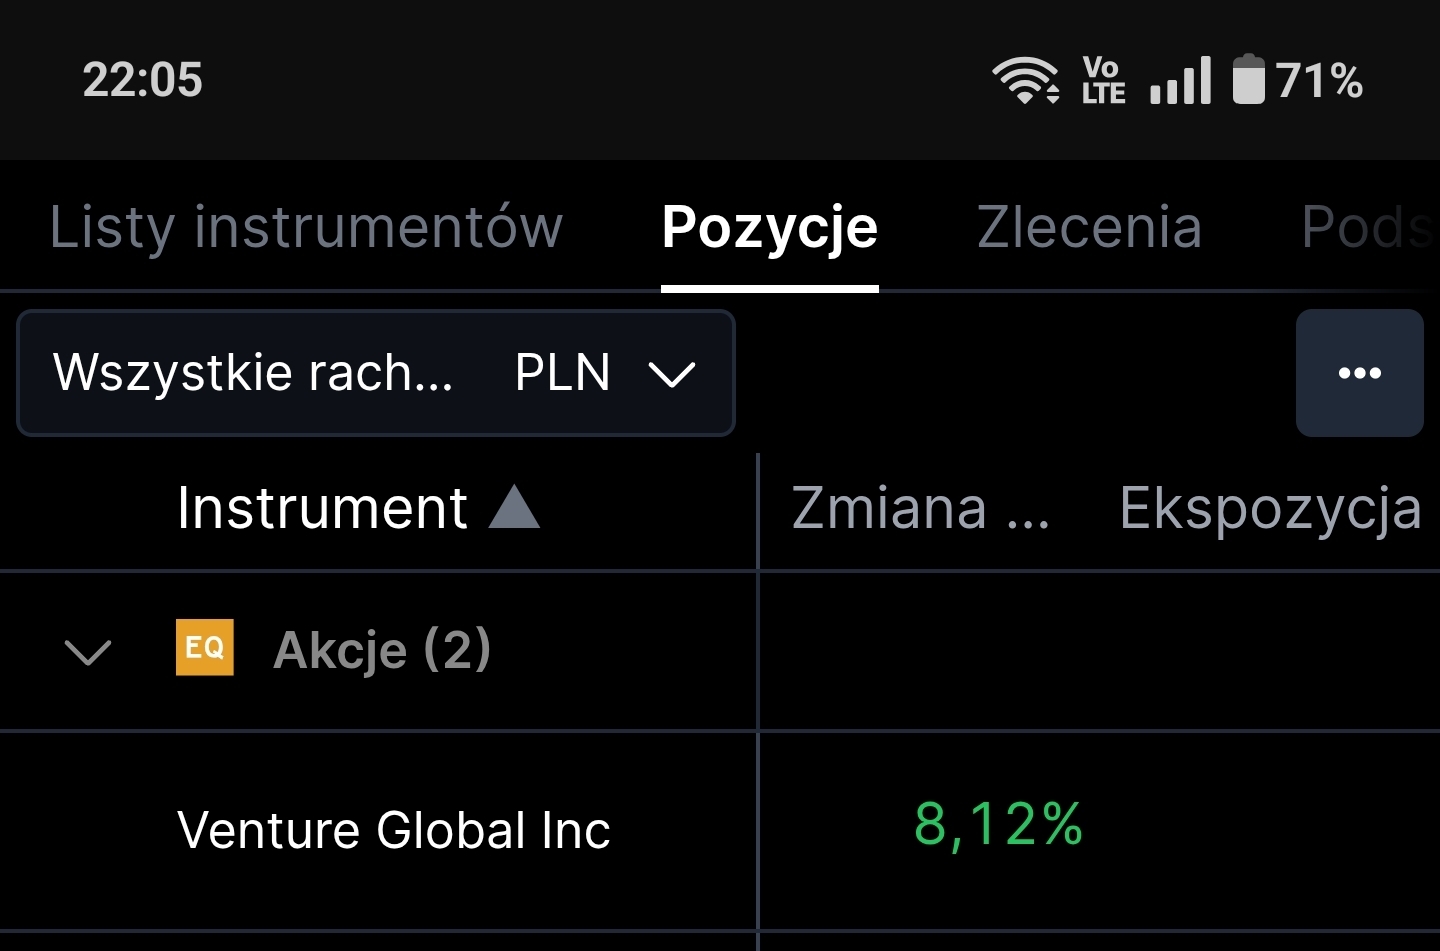The height and width of the screenshot is (951, 1440).
Task: Tap the Wi-Fi status icon
Action: [x=1024, y=80]
